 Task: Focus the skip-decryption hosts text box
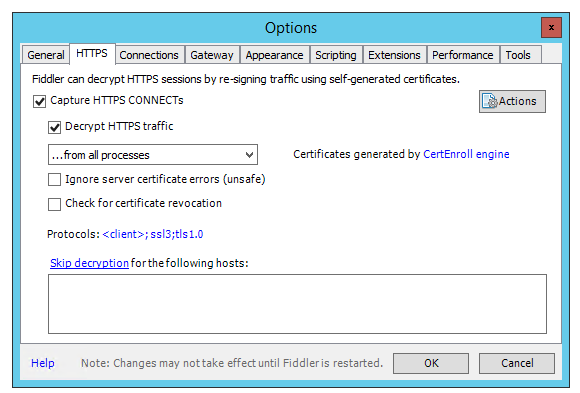click(x=297, y=304)
